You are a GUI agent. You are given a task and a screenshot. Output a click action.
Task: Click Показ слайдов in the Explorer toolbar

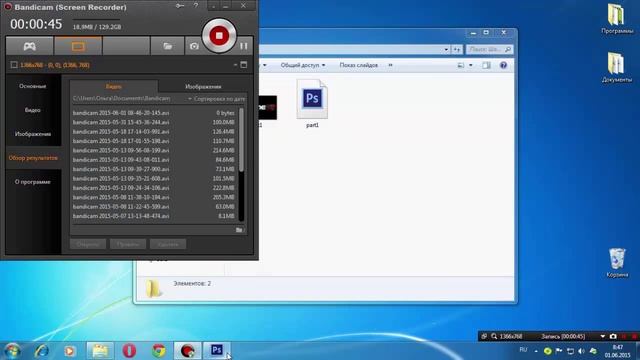tap(358, 65)
